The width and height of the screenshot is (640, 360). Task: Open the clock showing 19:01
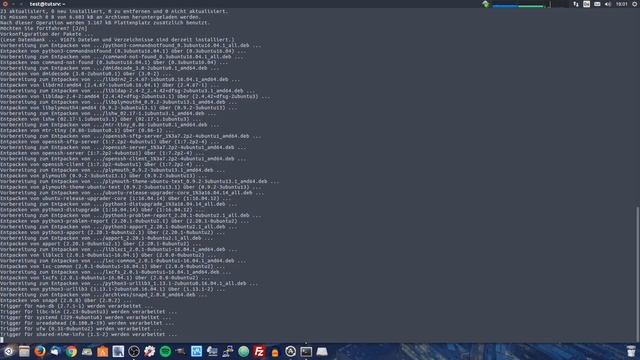pyautogui.click(x=621, y=4)
